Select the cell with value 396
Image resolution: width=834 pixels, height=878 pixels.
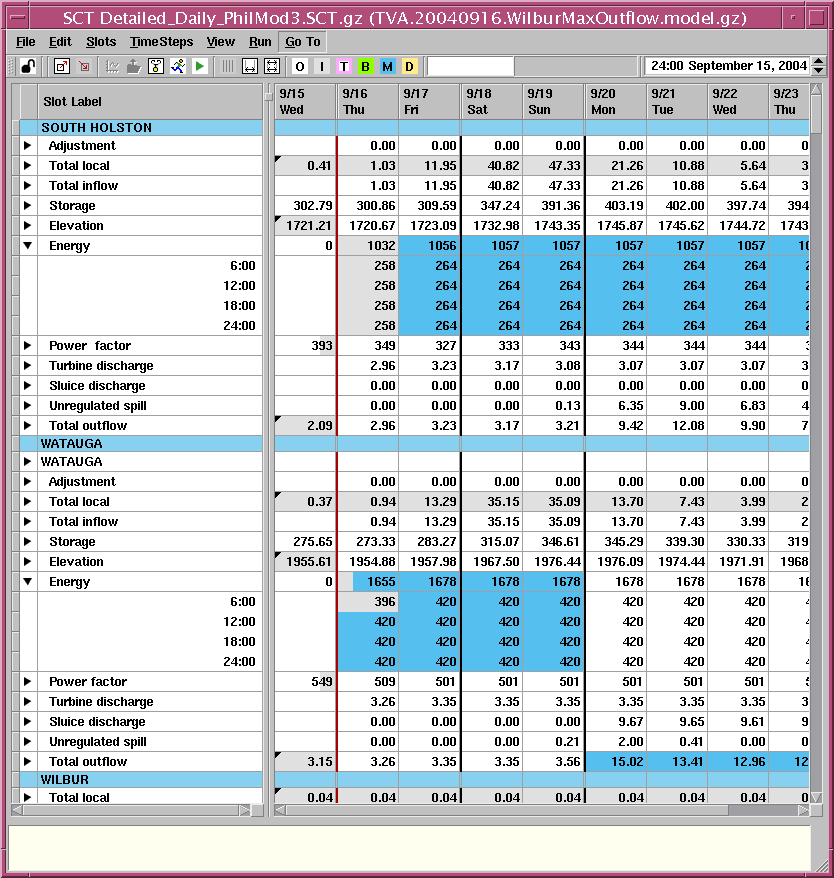pos(367,602)
